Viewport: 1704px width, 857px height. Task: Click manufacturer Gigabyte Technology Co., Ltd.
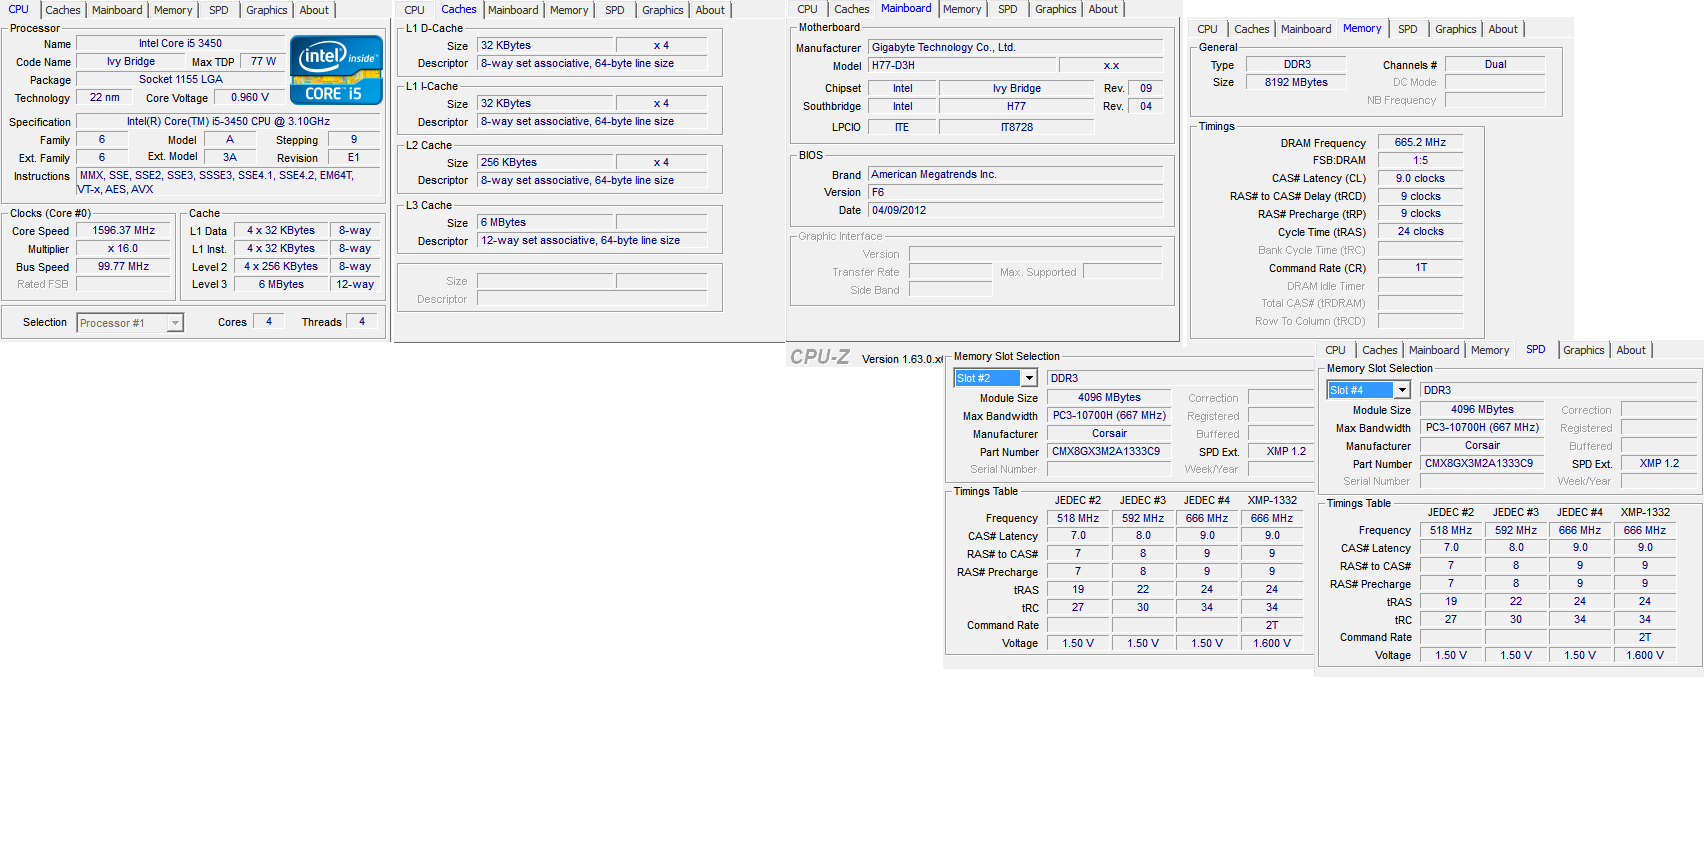tap(1016, 47)
